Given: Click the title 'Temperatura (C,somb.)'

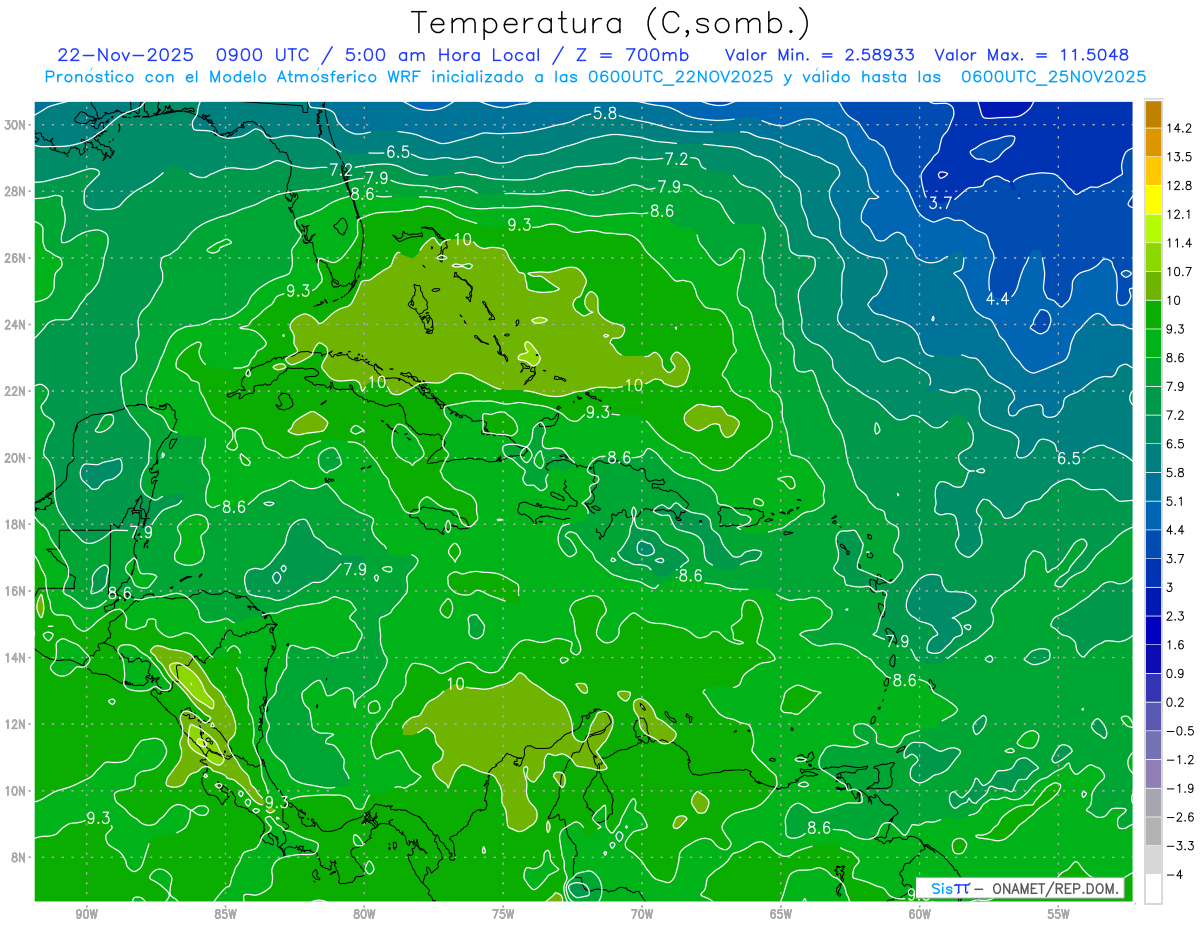Looking at the screenshot, I should [x=611, y=24].
